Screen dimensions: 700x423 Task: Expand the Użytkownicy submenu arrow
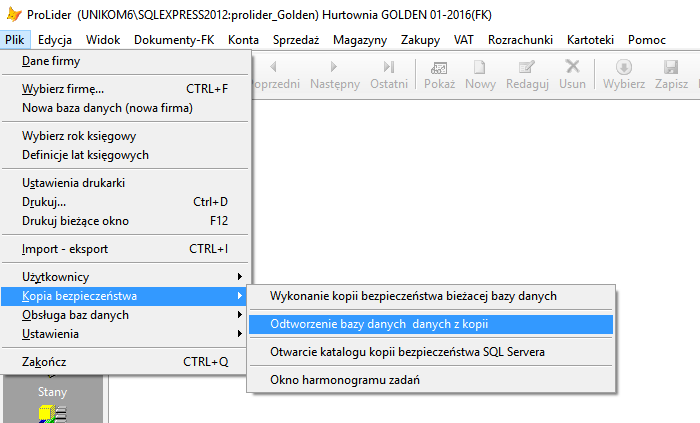click(x=240, y=277)
